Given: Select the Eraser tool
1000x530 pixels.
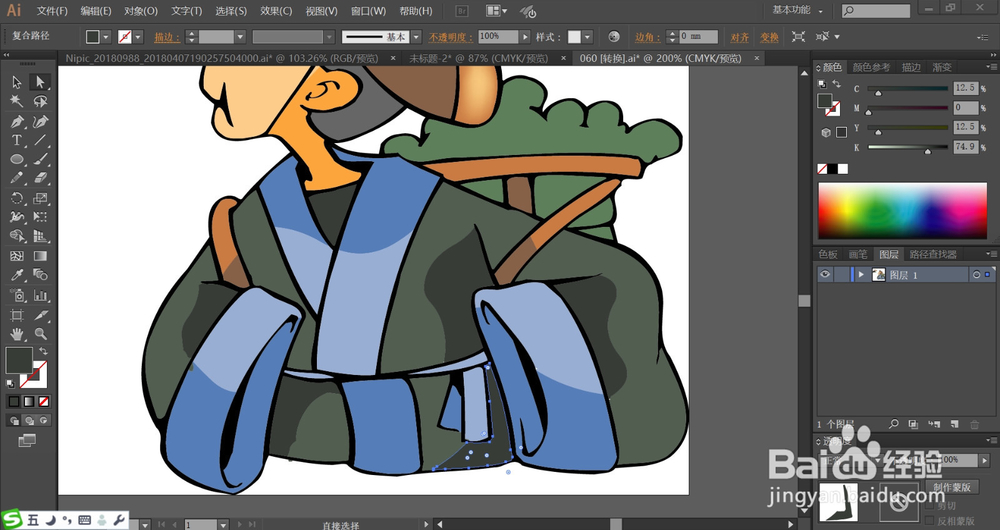Looking at the screenshot, I should coord(40,179).
